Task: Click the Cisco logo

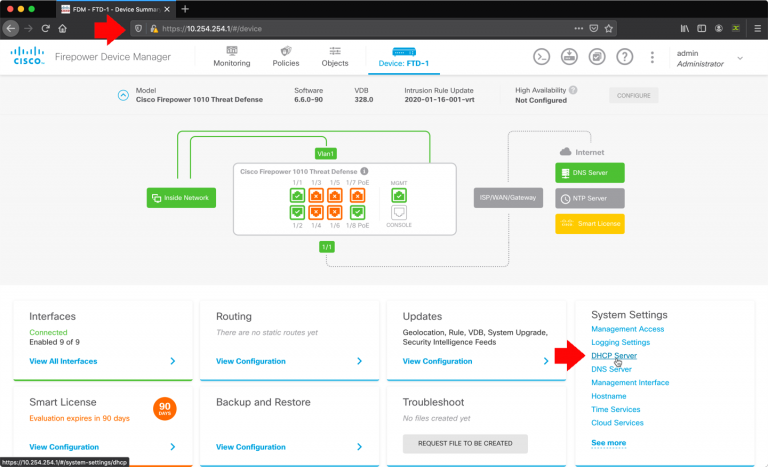Action: click(x=28, y=55)
